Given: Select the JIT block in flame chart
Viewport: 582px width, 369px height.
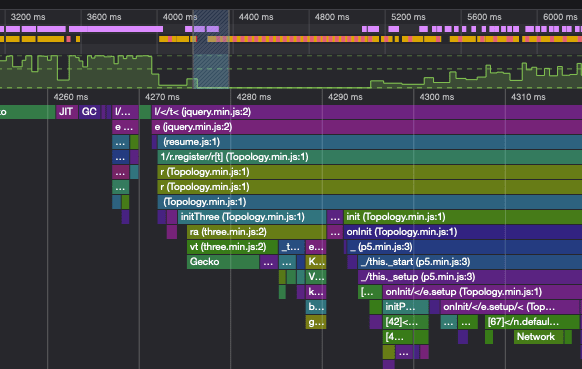Looking at the screenshot, I should 66,112.
